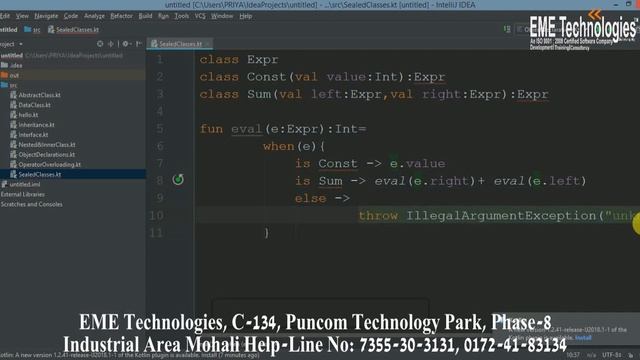Click the Build Project hammer icon
The width and height of the screenshot is (640, 360).
pos(507,29)
